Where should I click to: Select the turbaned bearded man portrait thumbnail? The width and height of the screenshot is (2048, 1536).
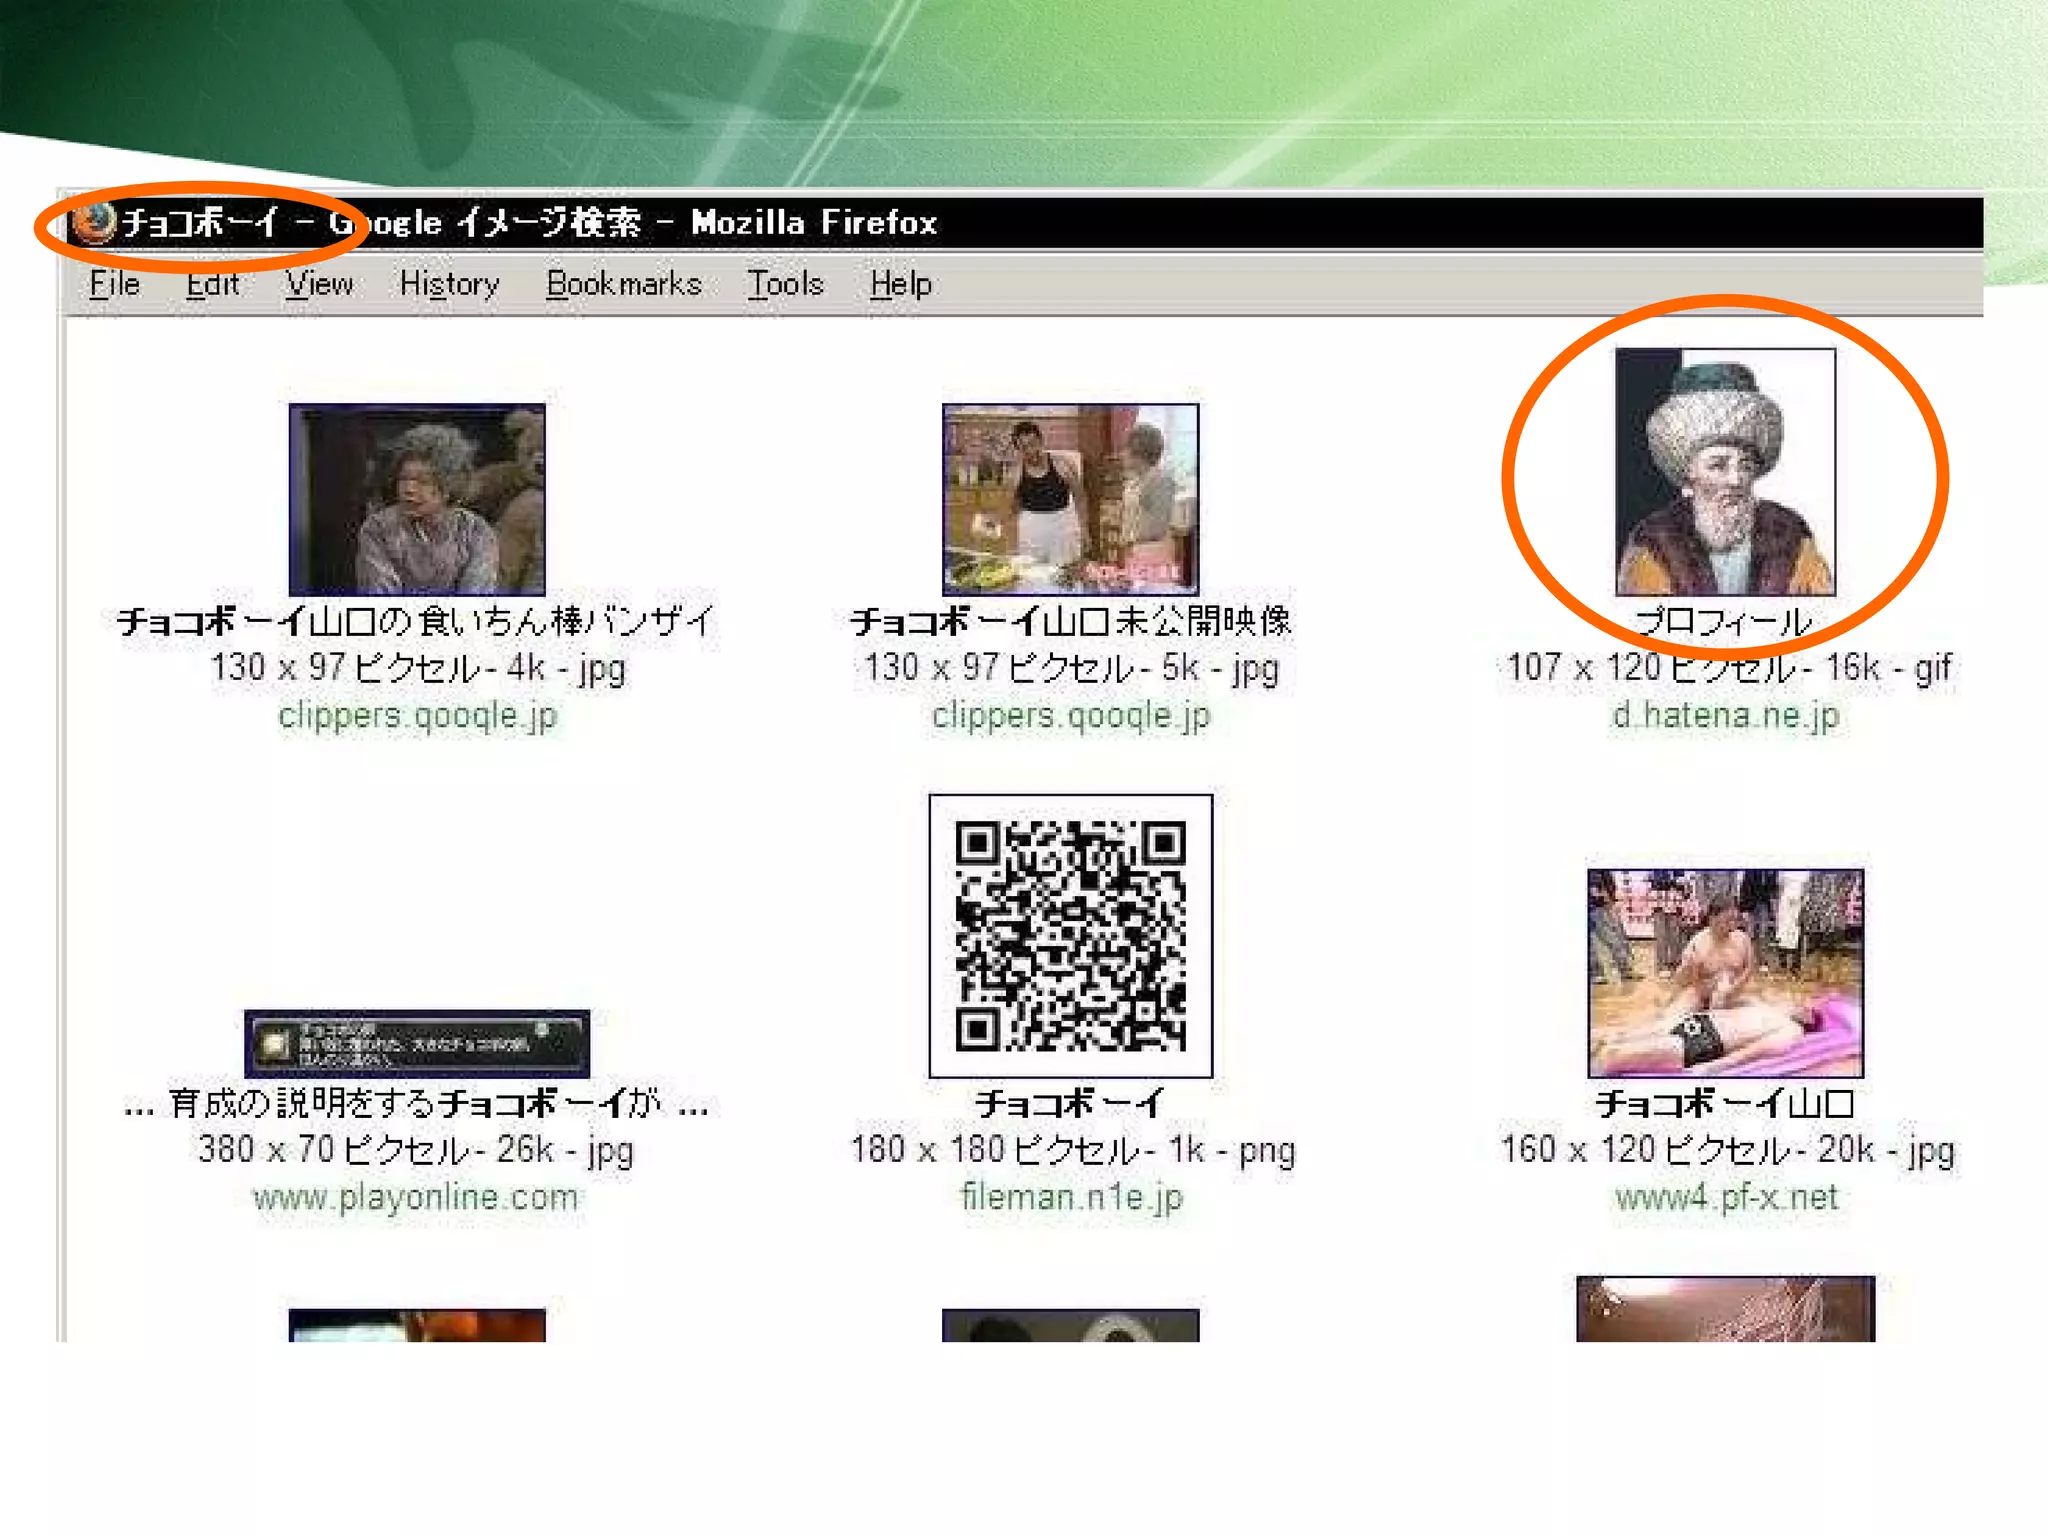[x=1725, y=472]
